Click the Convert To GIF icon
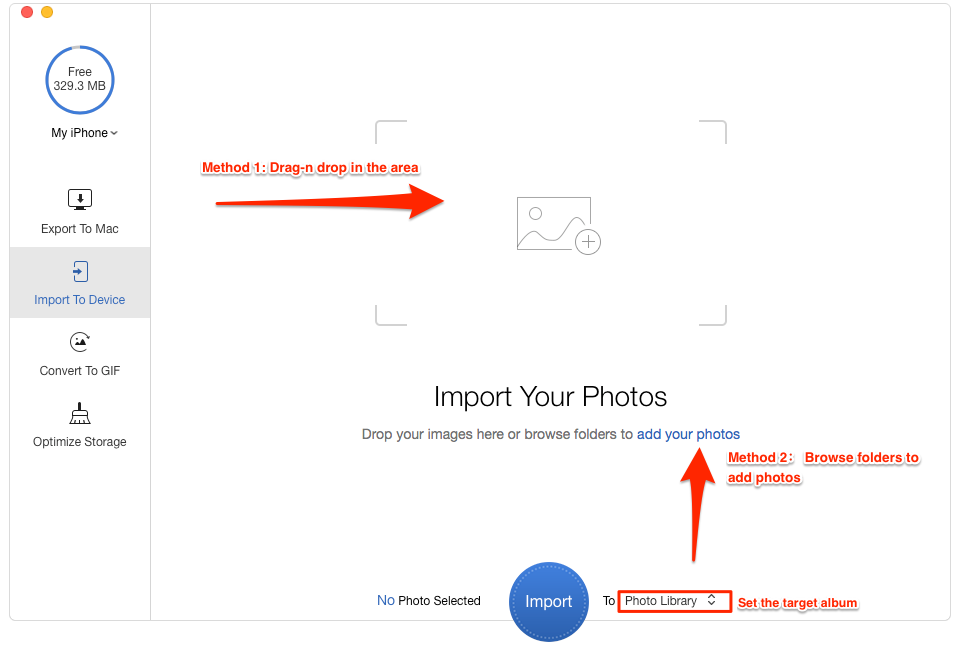Image resolution: width=960 pixels, height=656 pixels. click(80, 342)
